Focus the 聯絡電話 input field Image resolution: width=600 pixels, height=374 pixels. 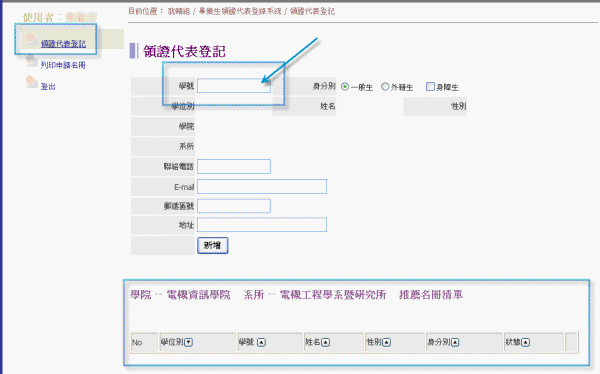(234, 167)
